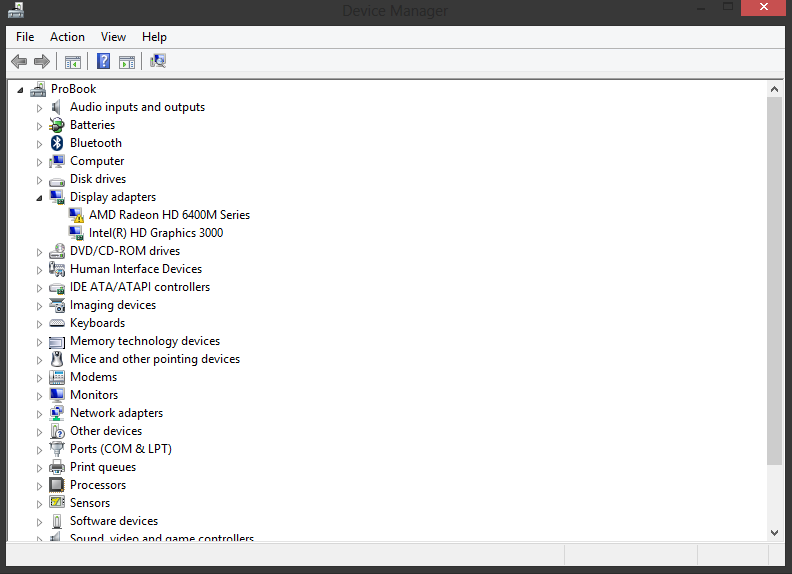Click the AMD Radeon warning device icon
The height and width of the screenshot is (574, 792).
click(76, 215)
